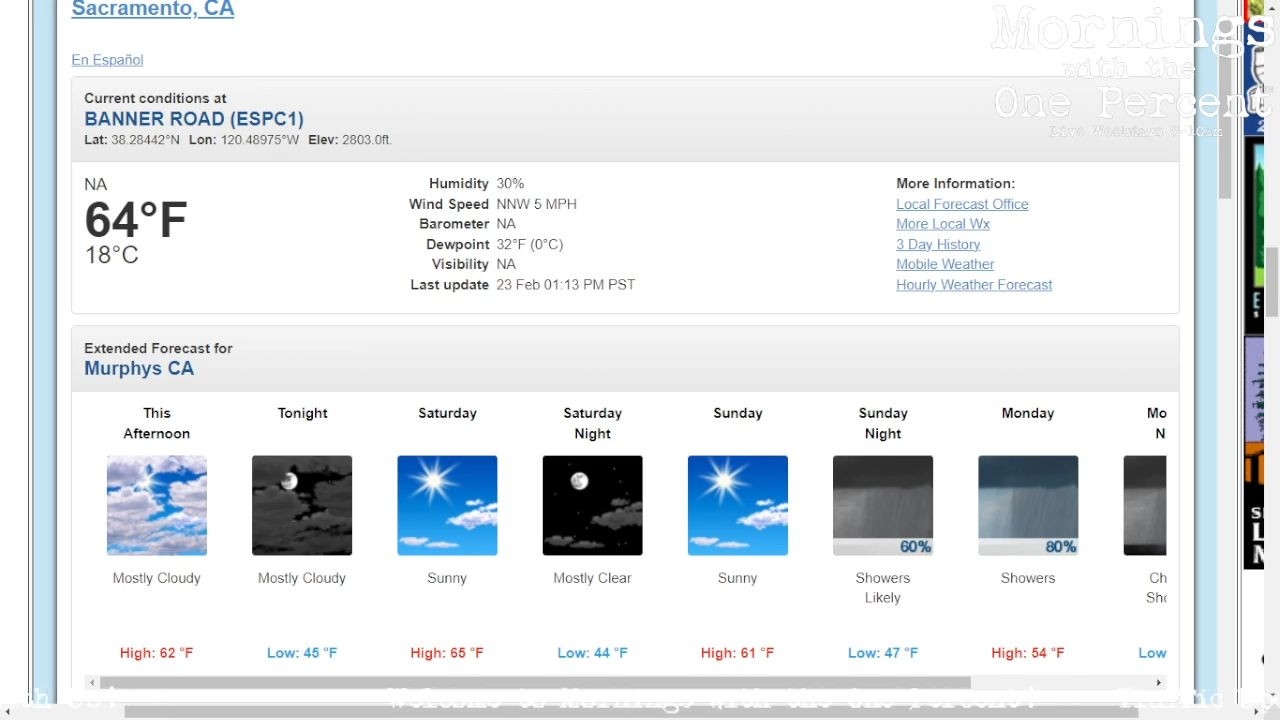Click the page vertical scrollbar thumb
This screenshot has height=720, width=1280.
1225,100
